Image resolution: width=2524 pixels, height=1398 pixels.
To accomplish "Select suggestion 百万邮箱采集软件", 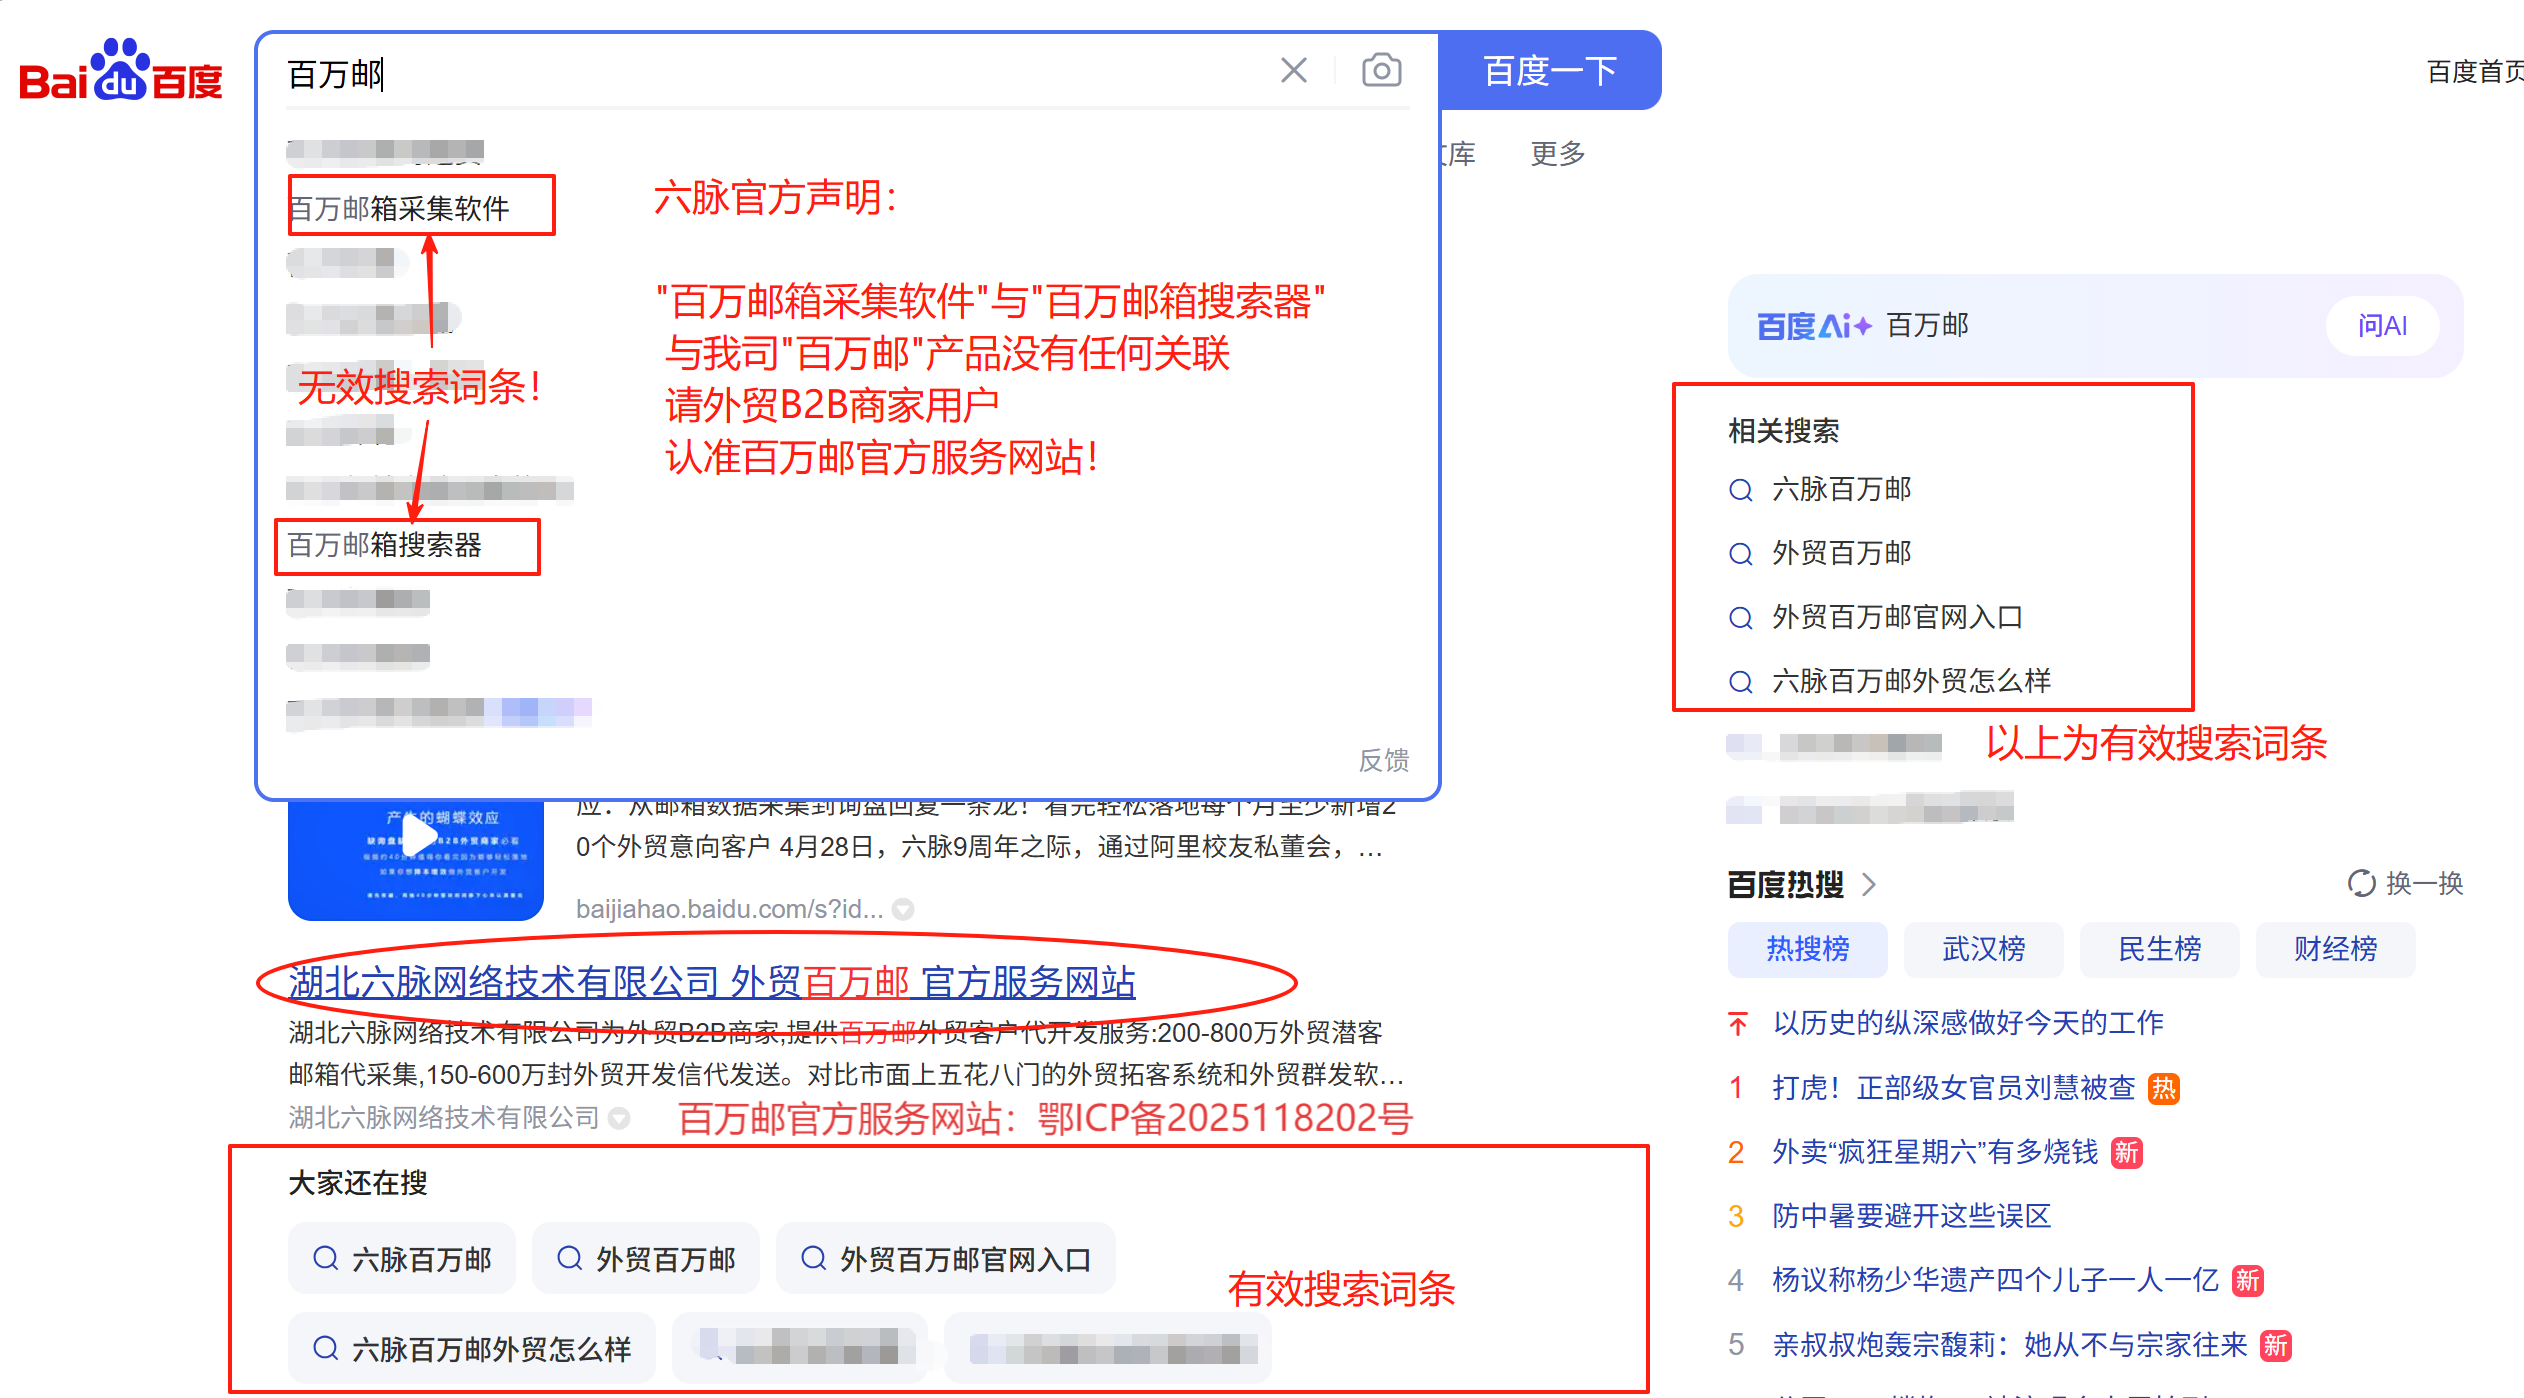I will [x=399, y=208].
